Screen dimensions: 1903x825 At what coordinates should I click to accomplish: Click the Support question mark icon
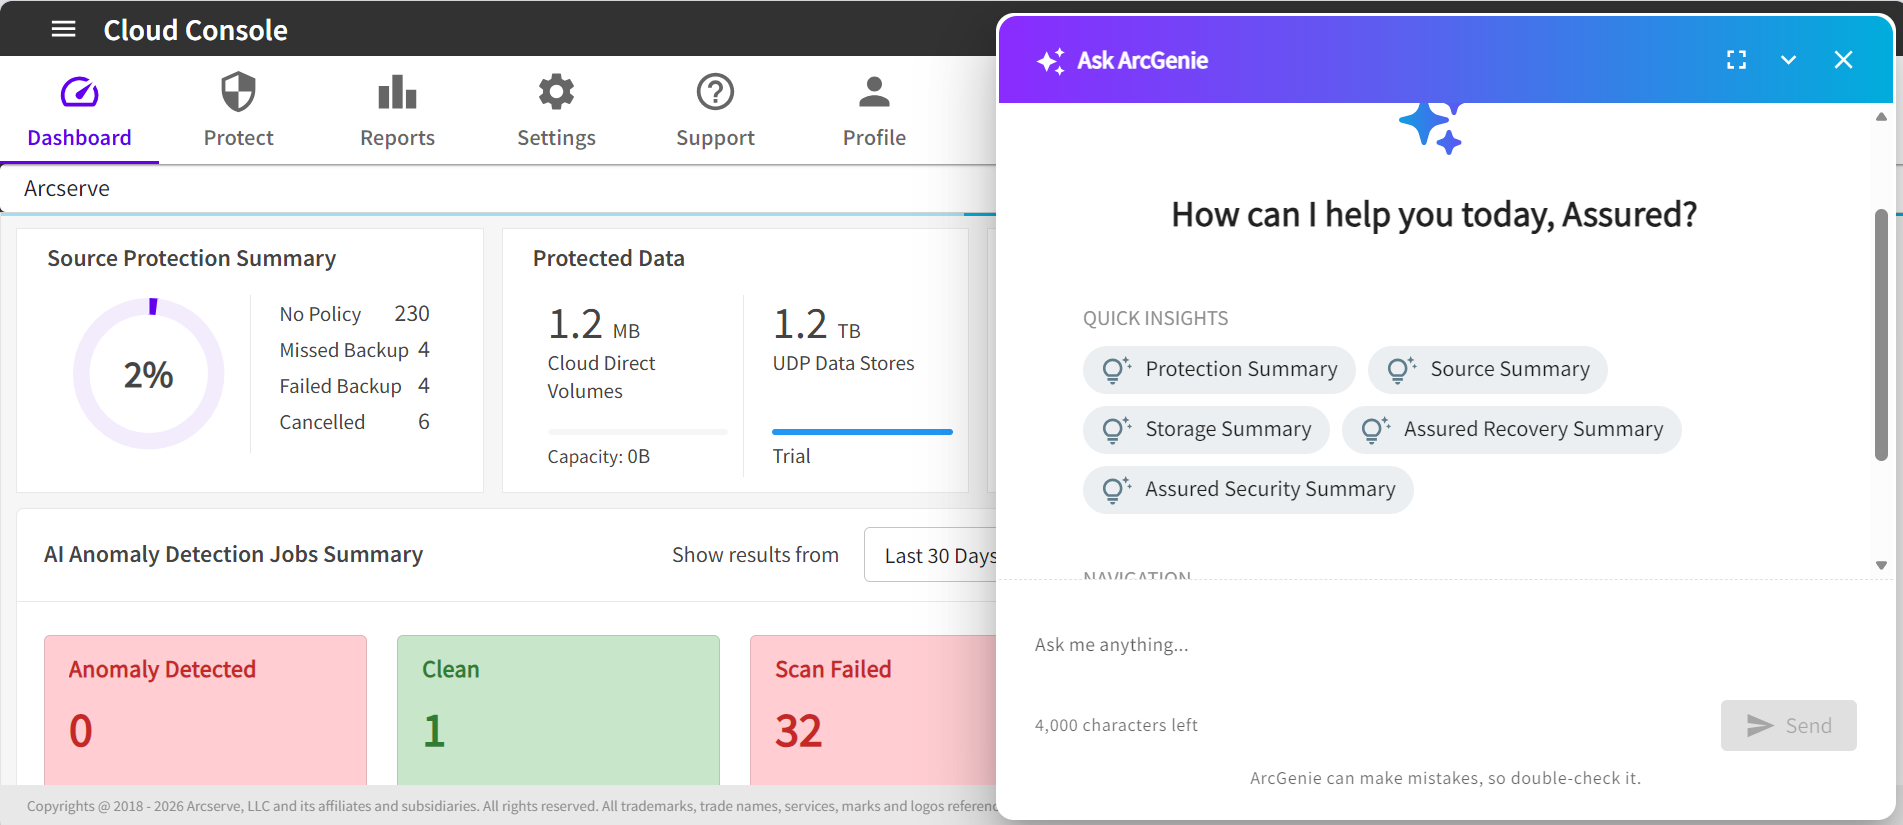715,92
